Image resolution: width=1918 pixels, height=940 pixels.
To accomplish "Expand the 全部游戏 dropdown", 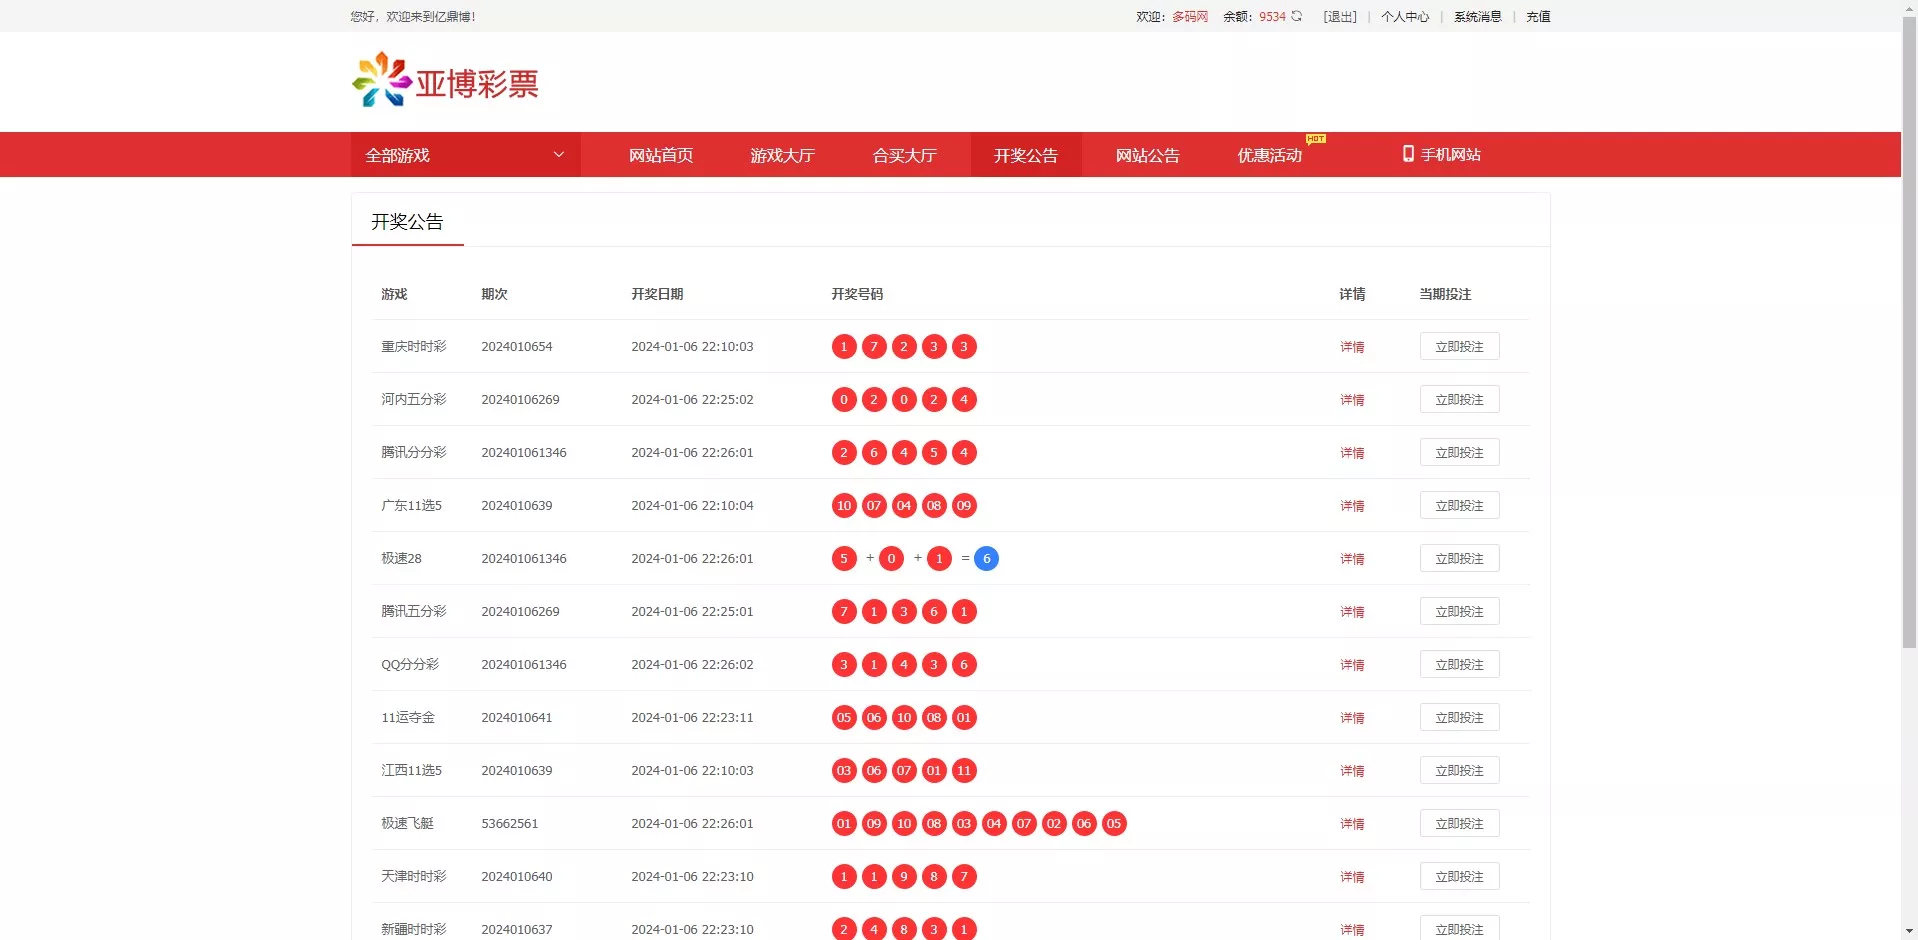I will click(x=465, y=155).
